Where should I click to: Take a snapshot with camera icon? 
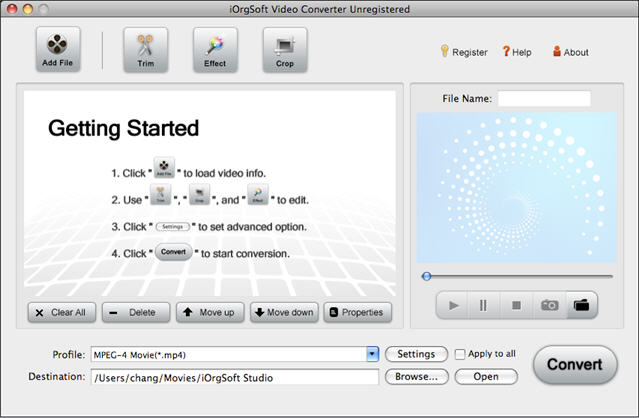pos(549,305)
